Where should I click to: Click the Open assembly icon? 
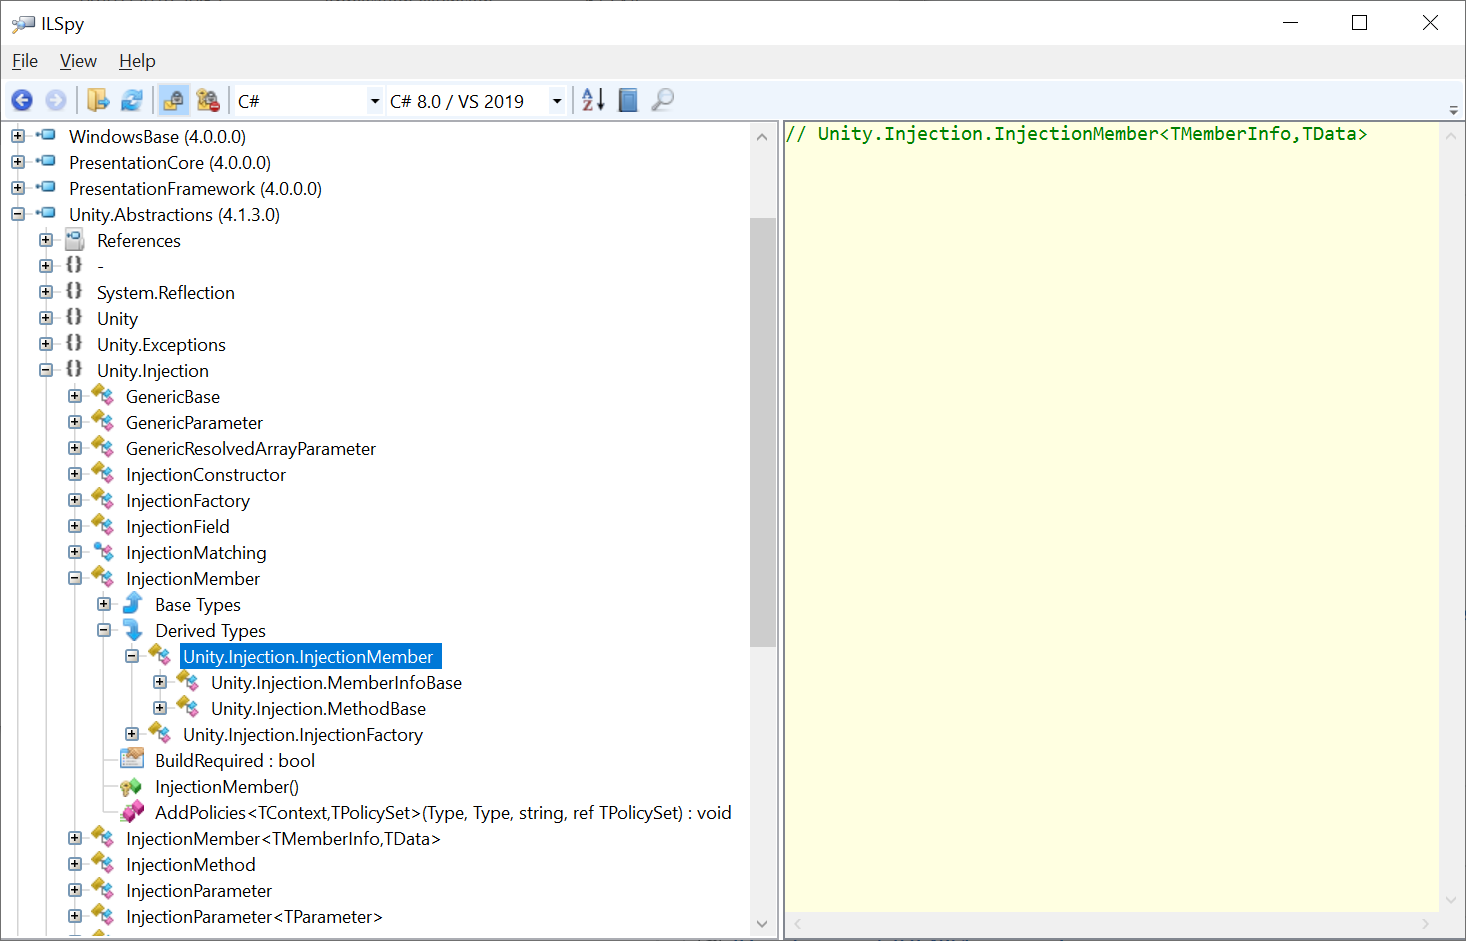97,100
